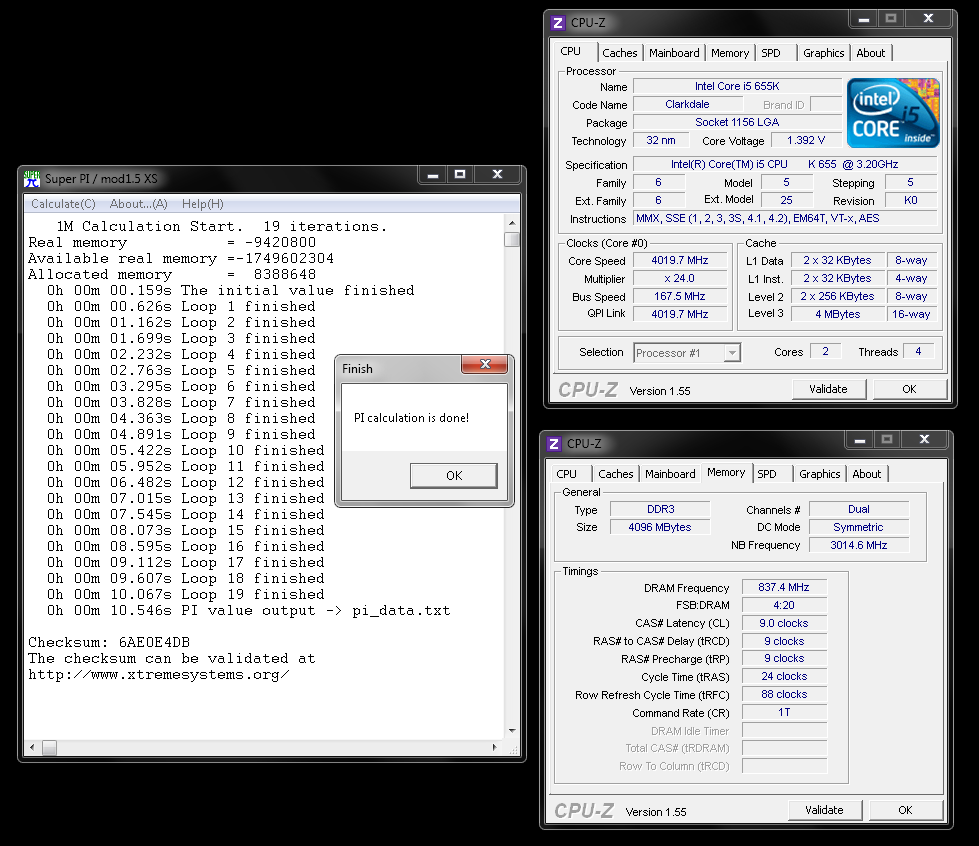
Task: Click Validate in lower CPU-Z Memory window
Action: 824,810
